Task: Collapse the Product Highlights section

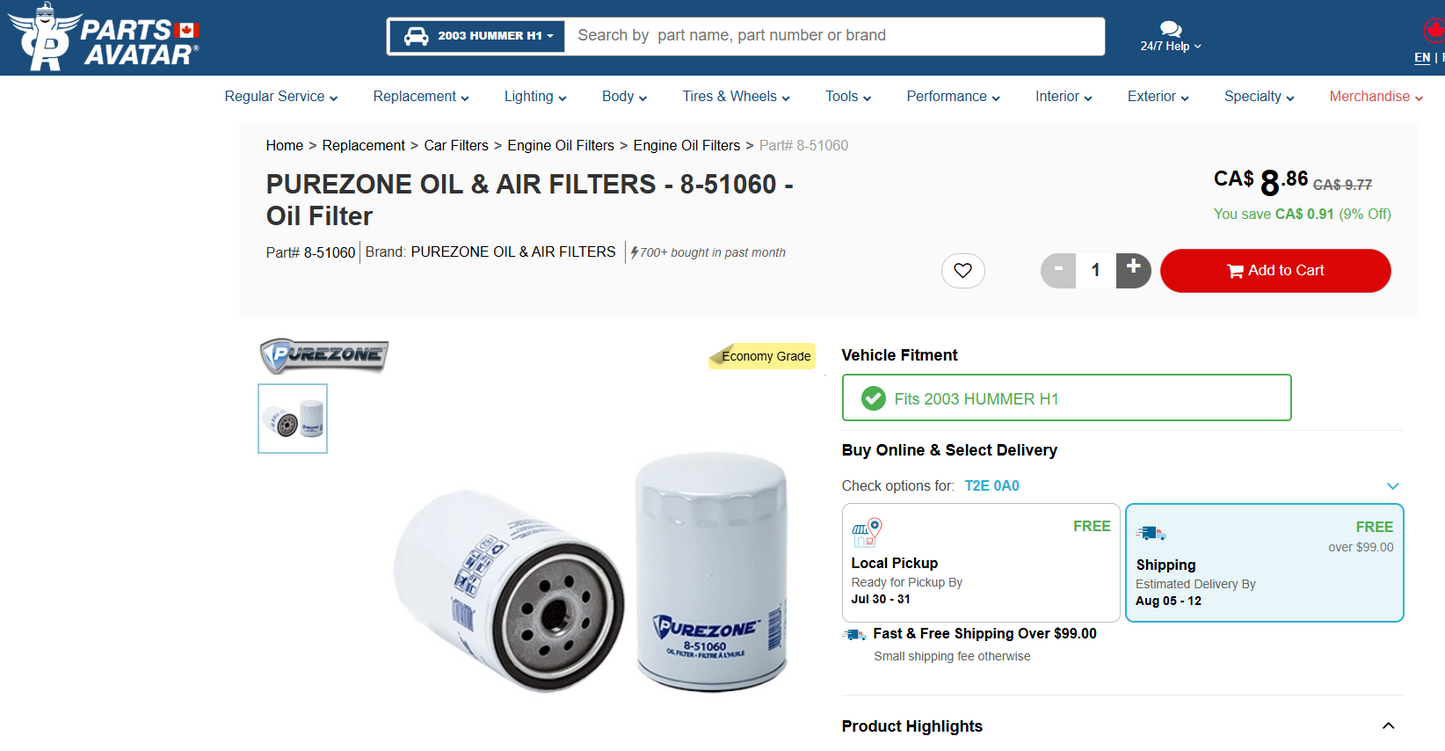Action: pyautogui.click(x=1388, y=726)
